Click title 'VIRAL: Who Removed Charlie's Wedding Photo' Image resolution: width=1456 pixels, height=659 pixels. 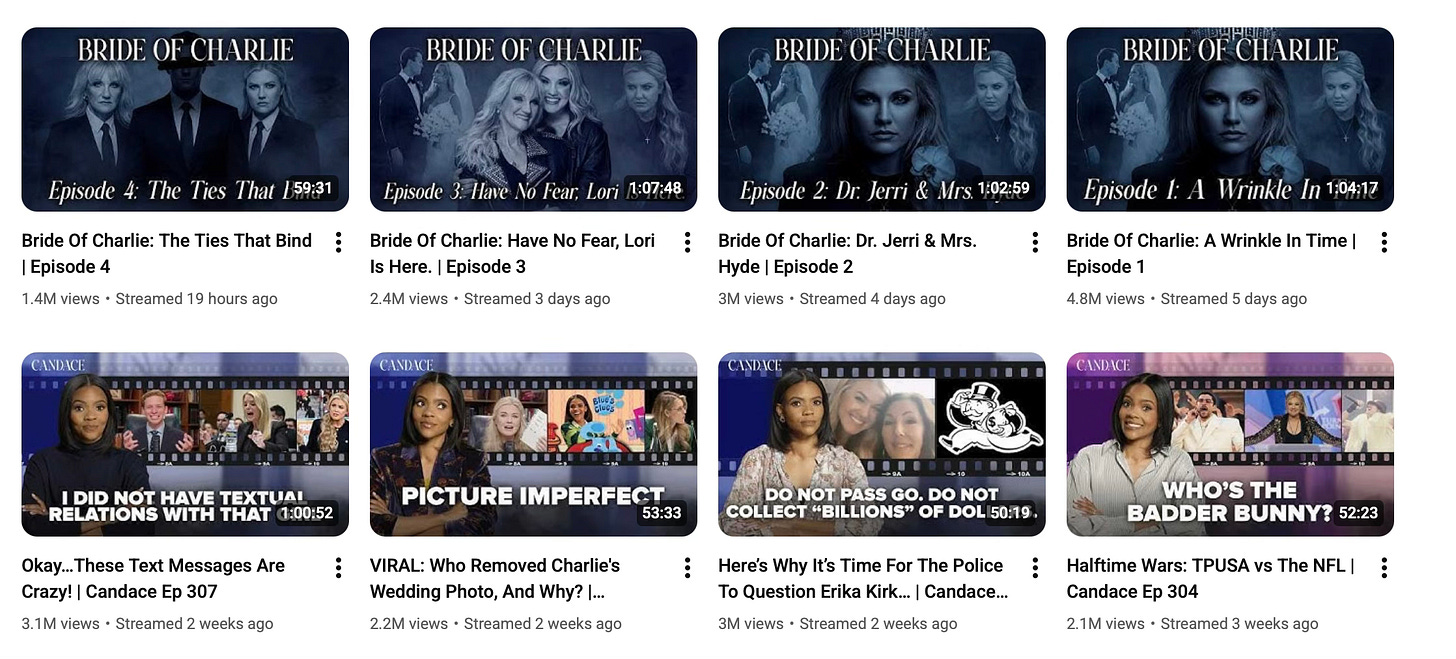(x=495, y=578)
